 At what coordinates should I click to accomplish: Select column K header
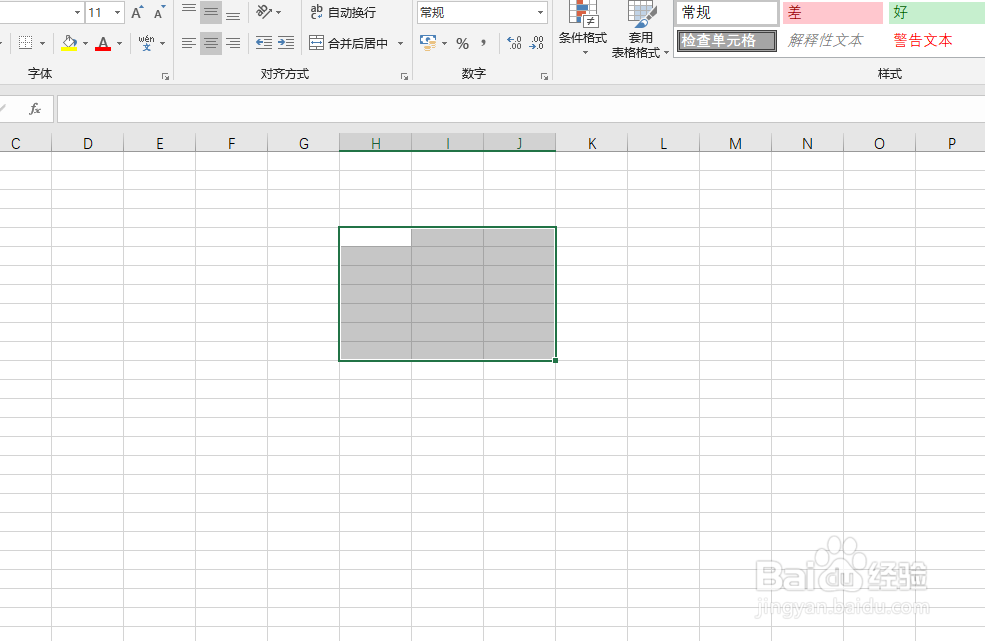point(592,143)
